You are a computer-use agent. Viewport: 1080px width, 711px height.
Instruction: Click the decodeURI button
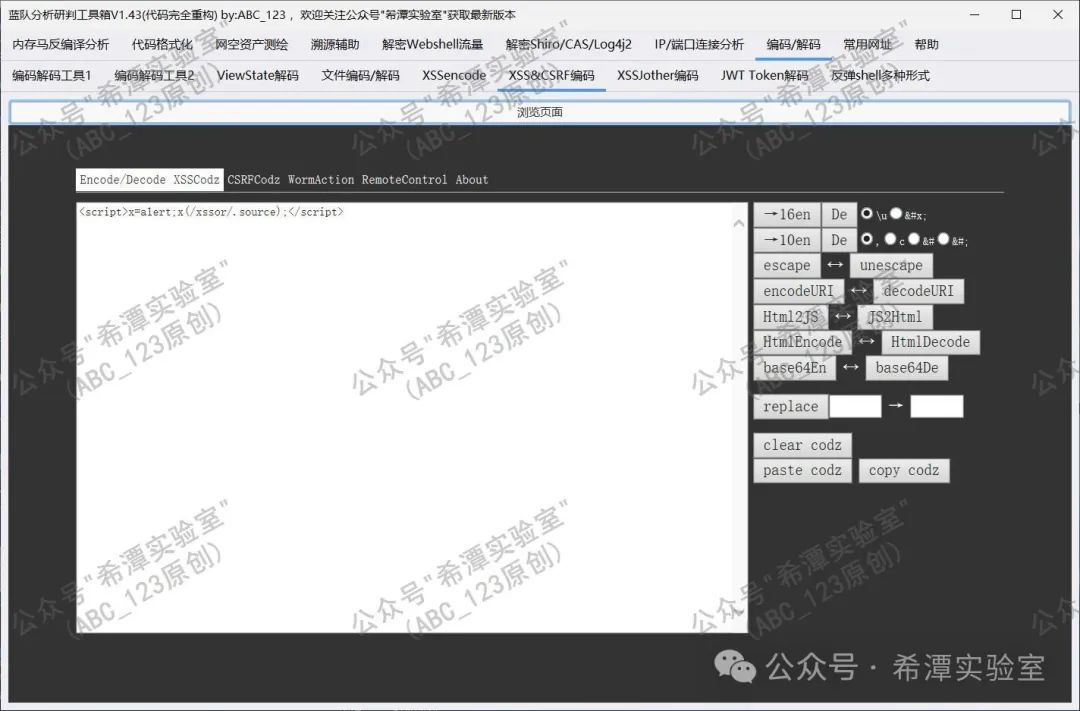click(919, 291)
